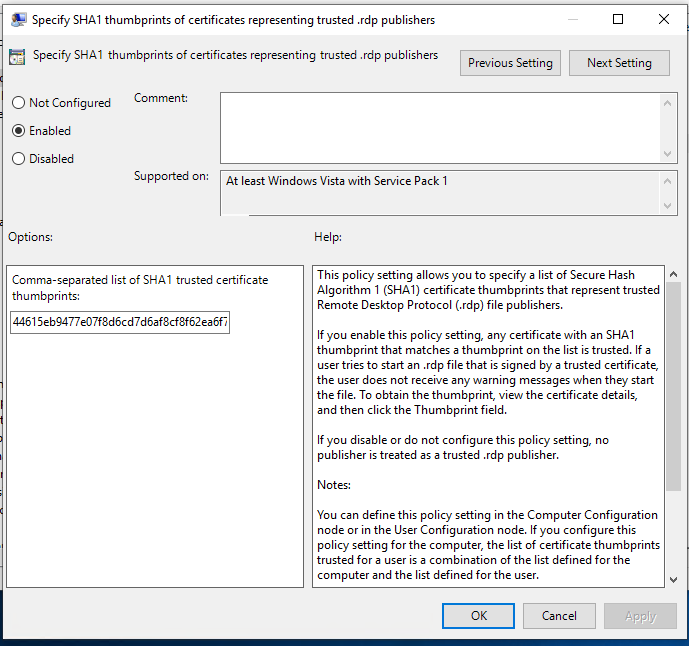Click the Help panel scroll up arrow
689x646 pixels.
[x=672, y=275]
